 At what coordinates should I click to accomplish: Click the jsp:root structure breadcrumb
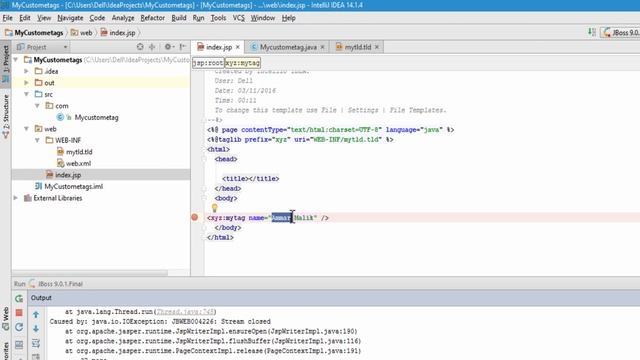tap(208, 63)
